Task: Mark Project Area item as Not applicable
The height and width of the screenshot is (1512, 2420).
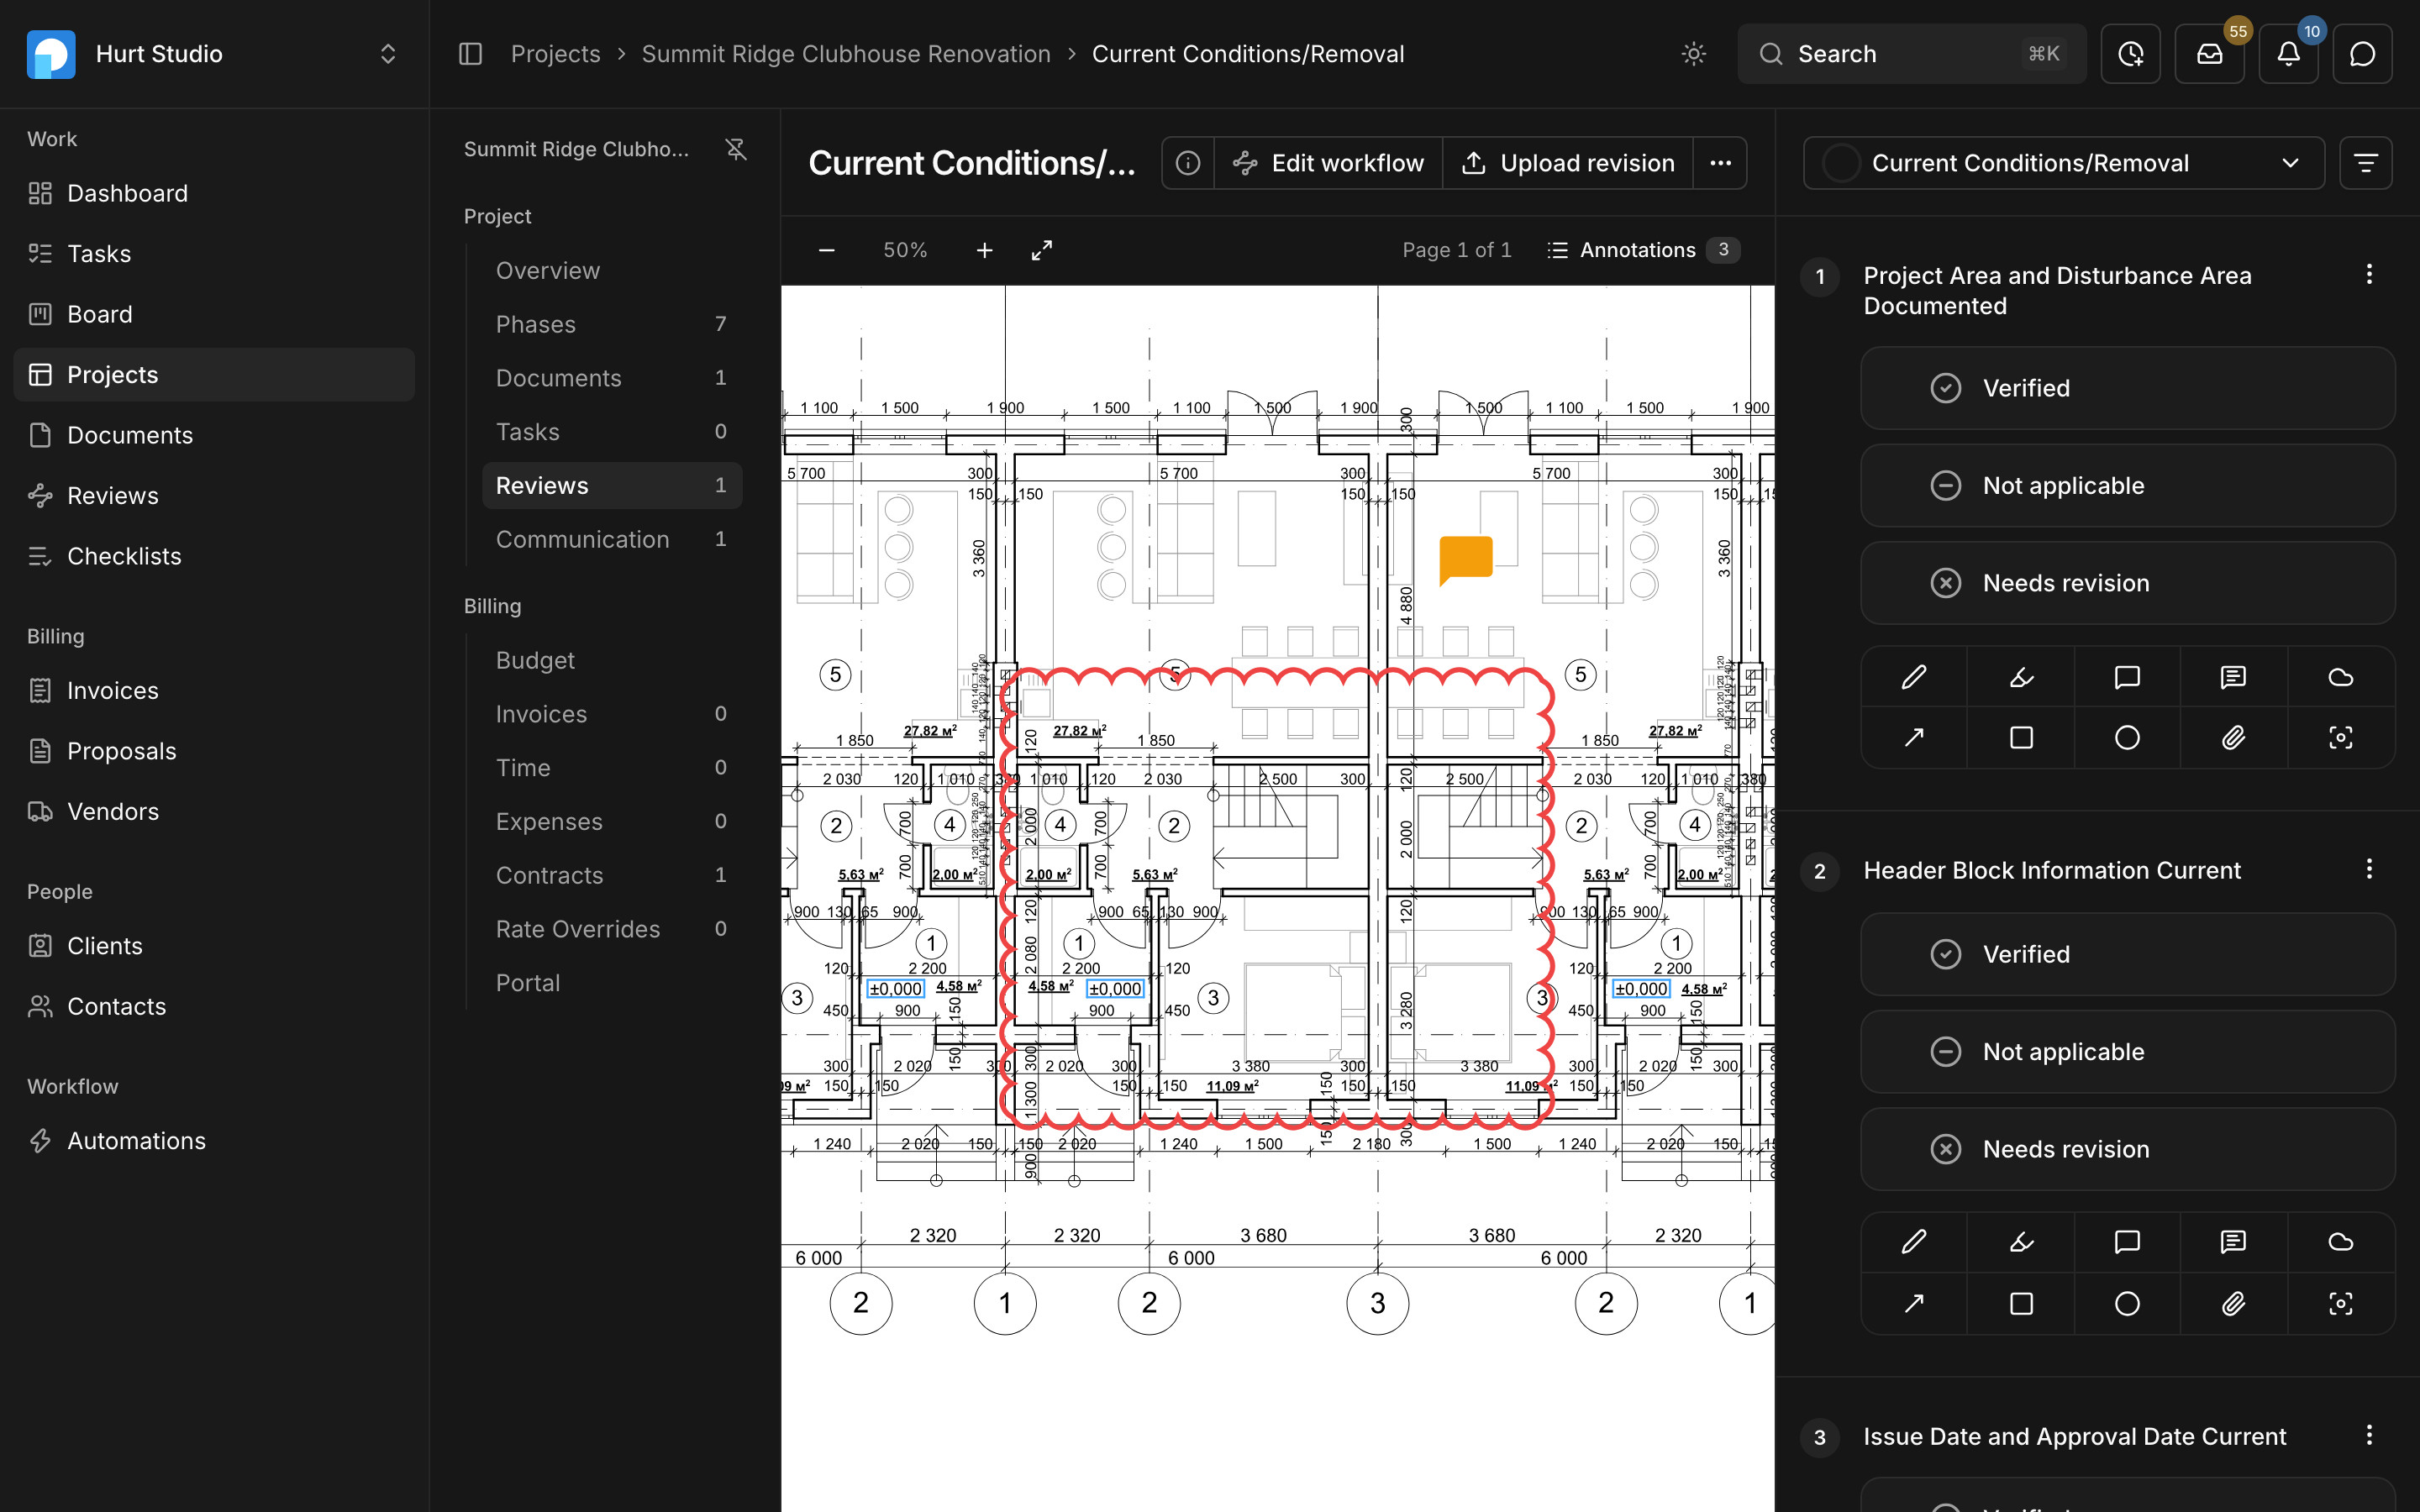Action: pos(2127,486)
